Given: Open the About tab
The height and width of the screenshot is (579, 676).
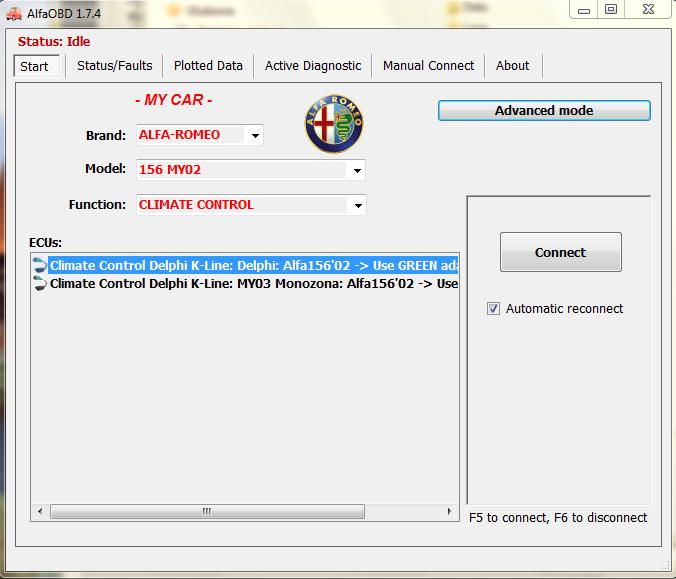Looking at the screenshot, I should tap(513, 66).
